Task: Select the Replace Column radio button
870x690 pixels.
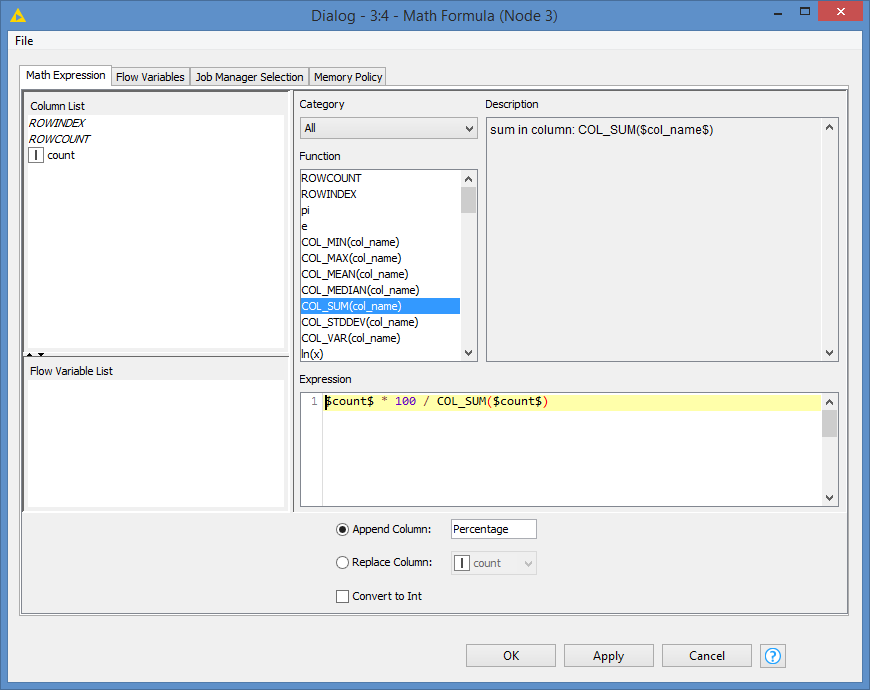Action: point(341,562)
